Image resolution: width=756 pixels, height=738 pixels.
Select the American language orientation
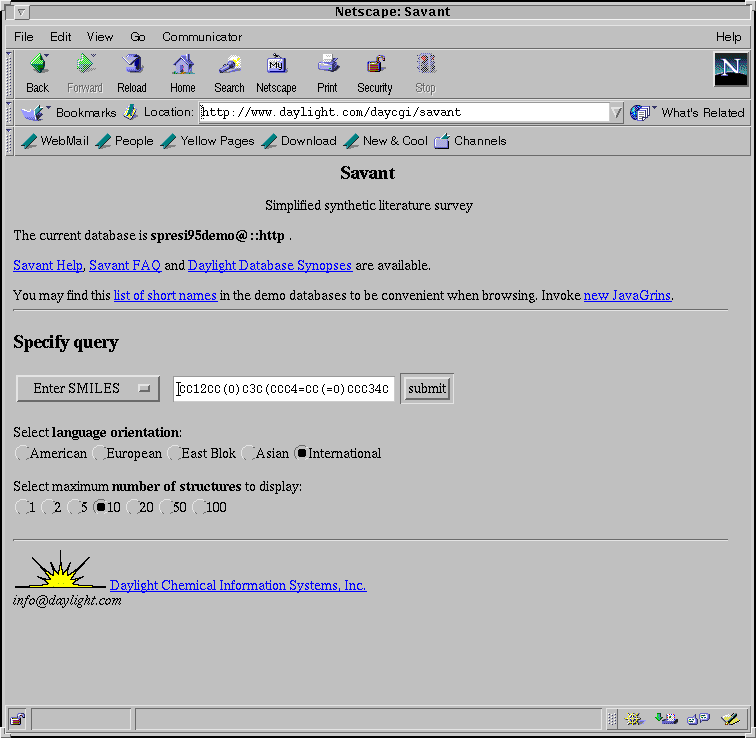coord(22,453)
